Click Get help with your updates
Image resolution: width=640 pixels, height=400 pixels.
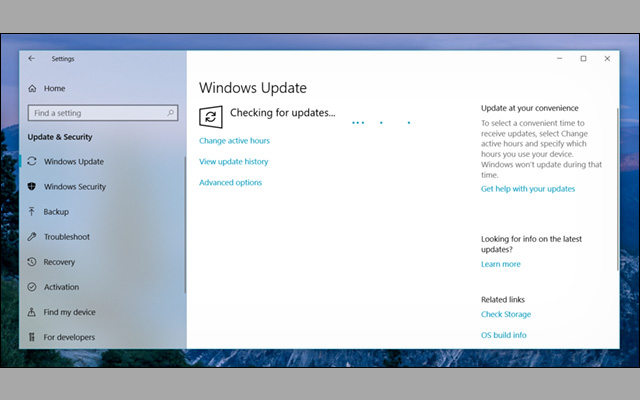(527, 189)
